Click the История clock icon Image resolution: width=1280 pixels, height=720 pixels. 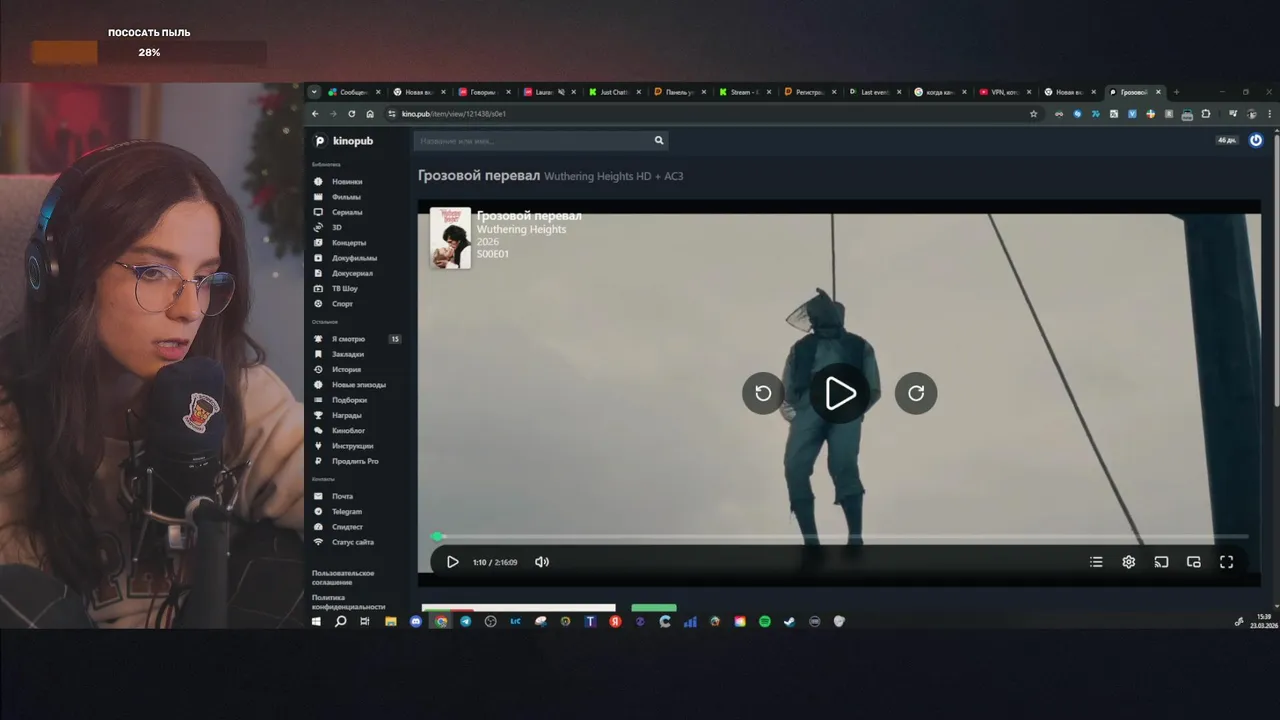pyautogui.click(x=318, y=370)
